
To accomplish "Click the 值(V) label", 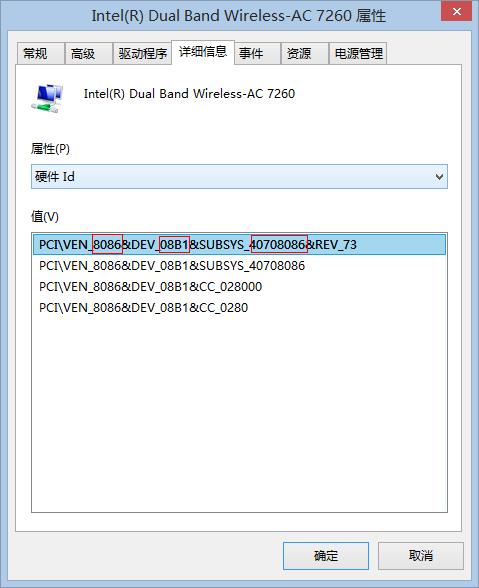I will [x=45, y=216].
